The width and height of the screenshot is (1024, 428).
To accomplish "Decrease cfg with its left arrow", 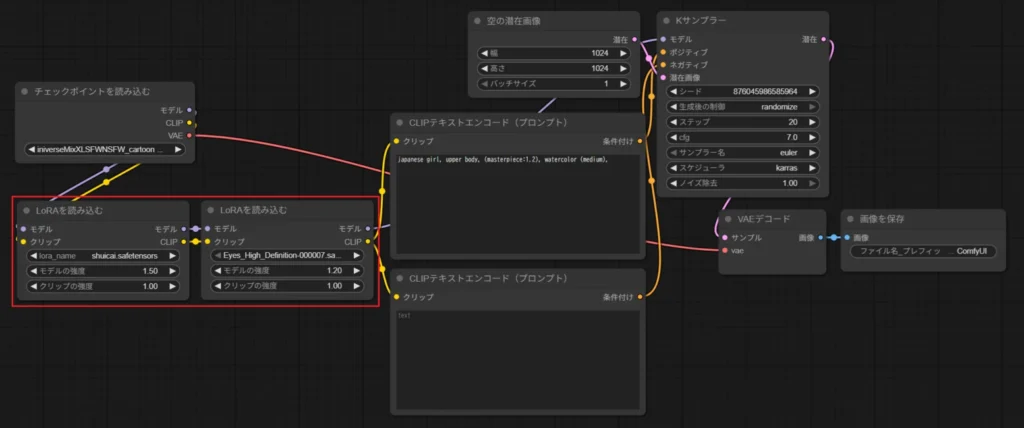I will (x=673, y=137).
